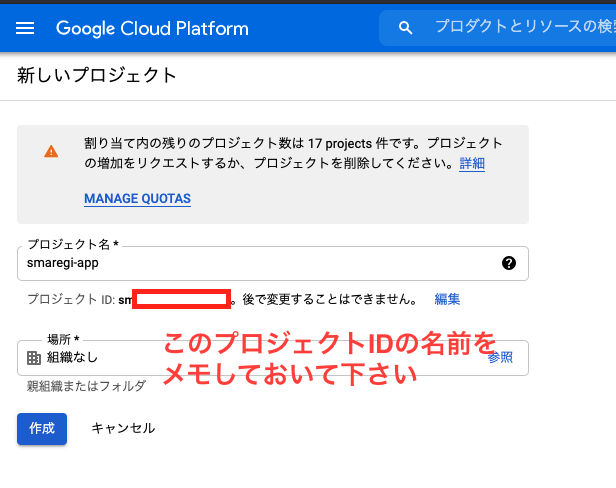Click the 作成 create button
This screenshot has height=488, width=616.
pos(42,429)
